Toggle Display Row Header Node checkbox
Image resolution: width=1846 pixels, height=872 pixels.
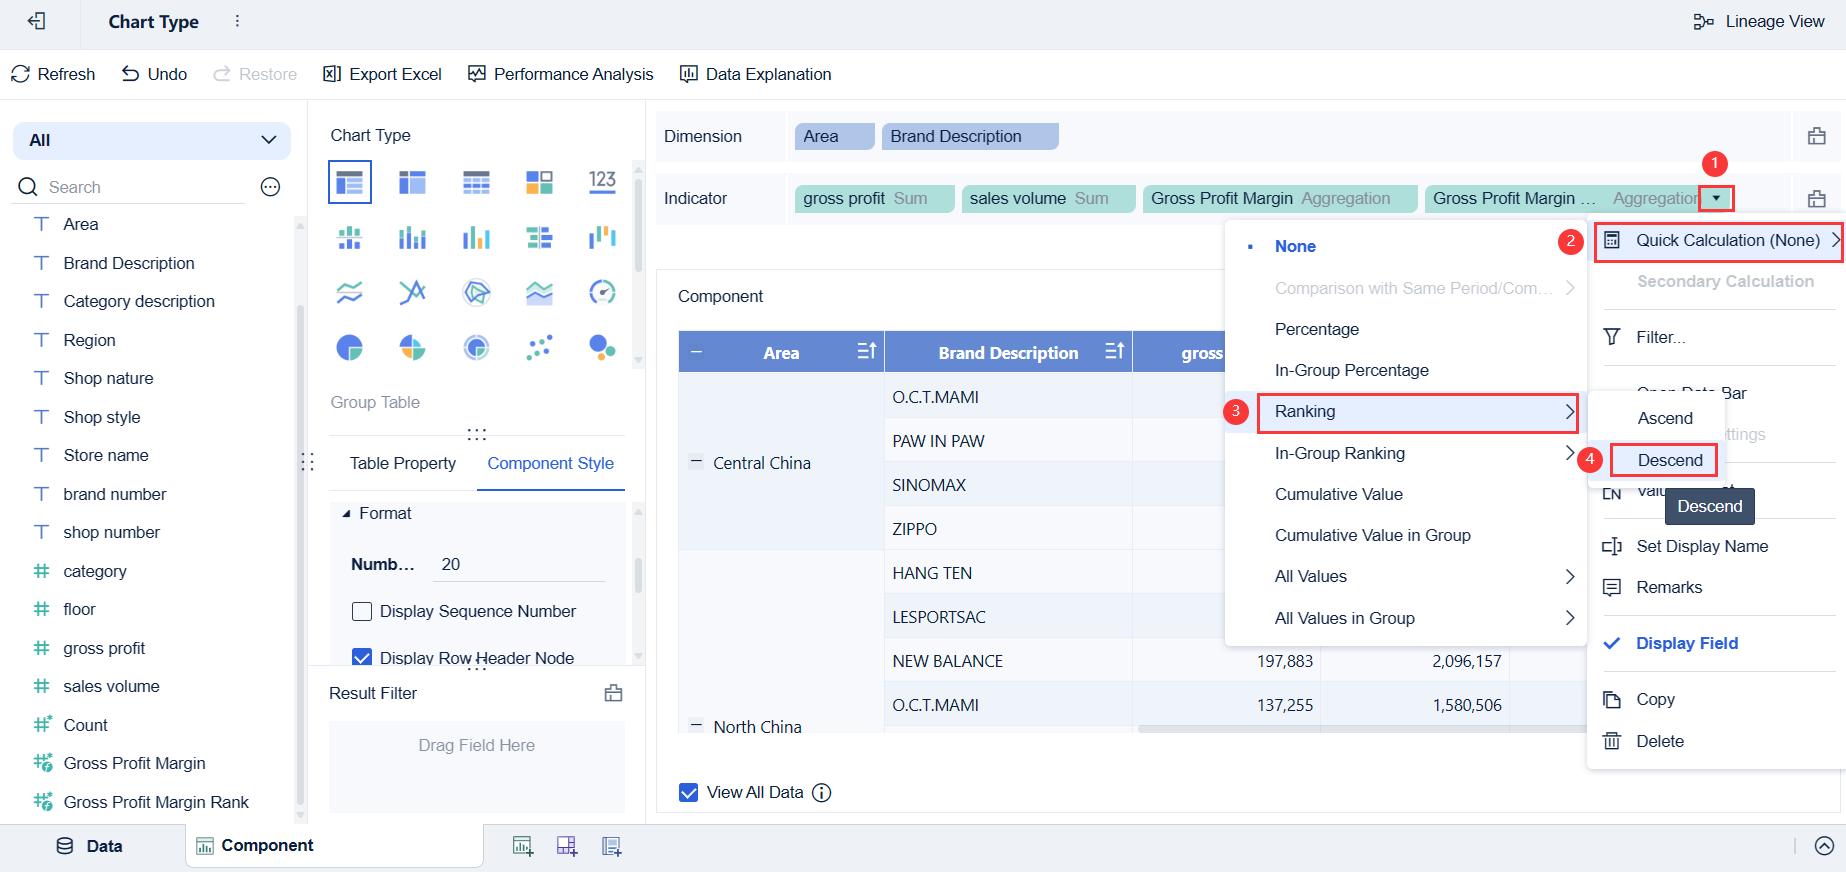coord(362,657)
